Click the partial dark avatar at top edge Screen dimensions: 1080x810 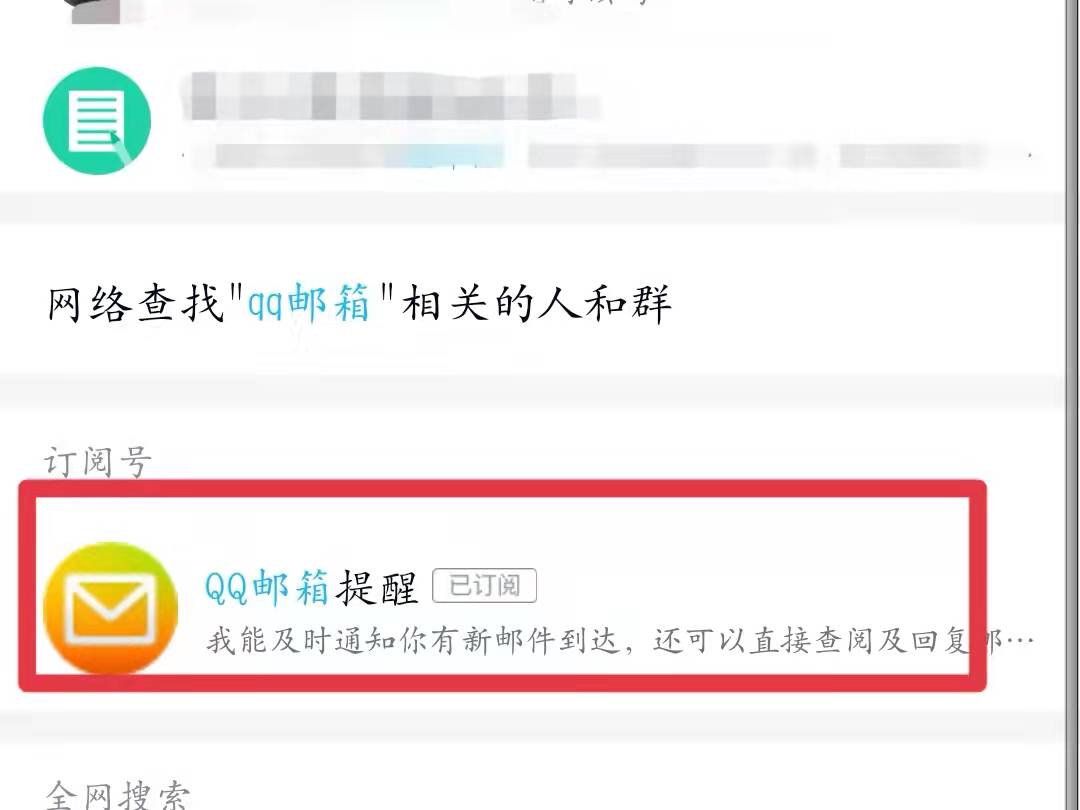click(96, 12)
